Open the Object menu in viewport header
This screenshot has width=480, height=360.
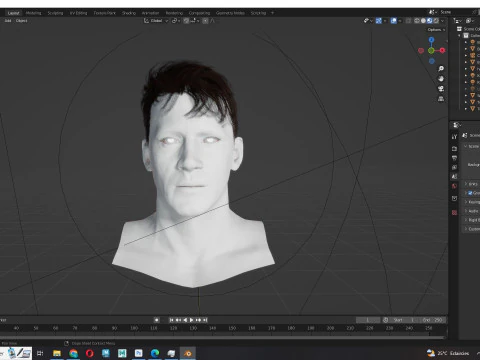(22, 21)
